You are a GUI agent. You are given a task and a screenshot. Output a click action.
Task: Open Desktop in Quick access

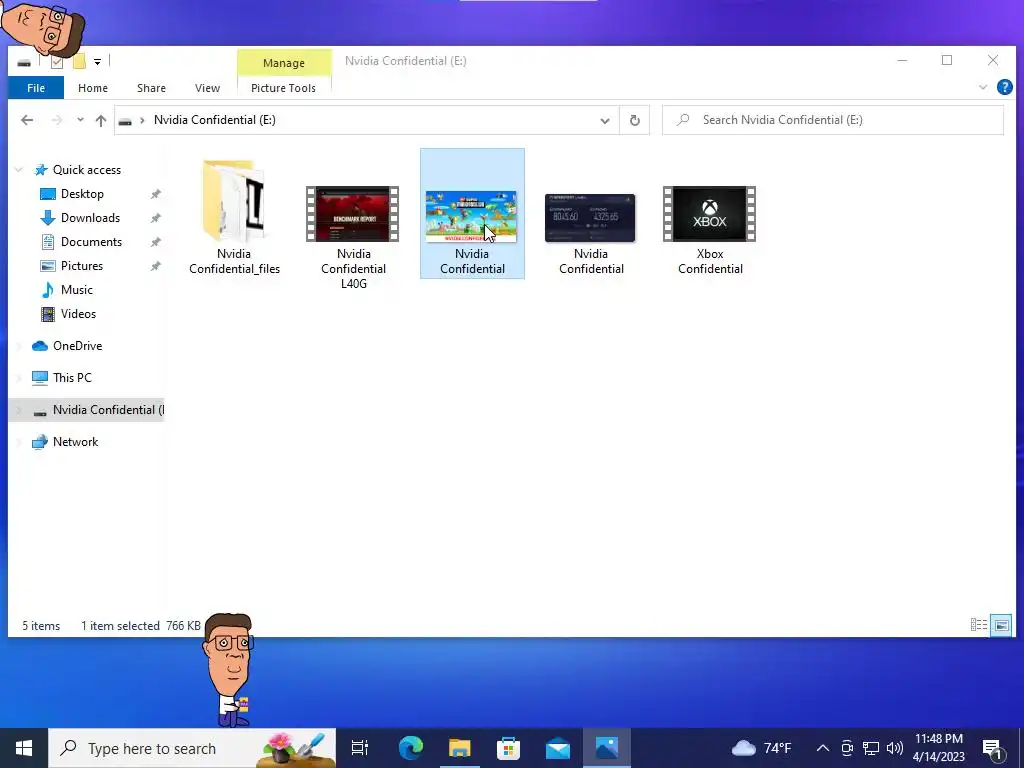point(82,194)
